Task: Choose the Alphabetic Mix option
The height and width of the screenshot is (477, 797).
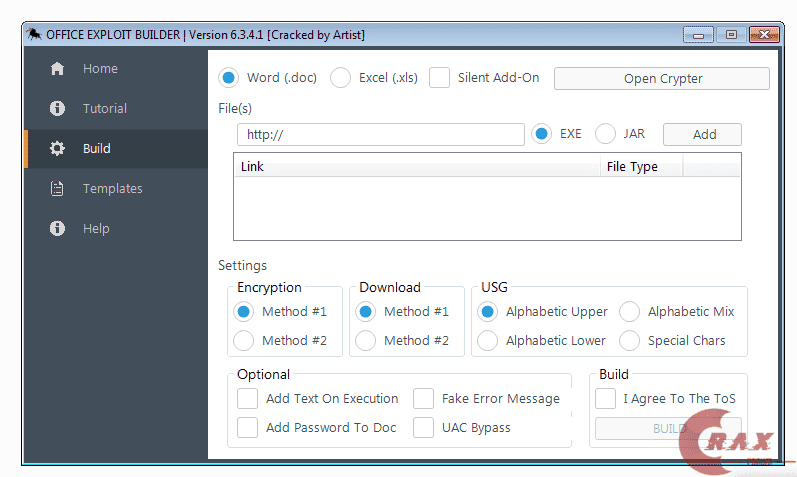Action: pos(630,312)
